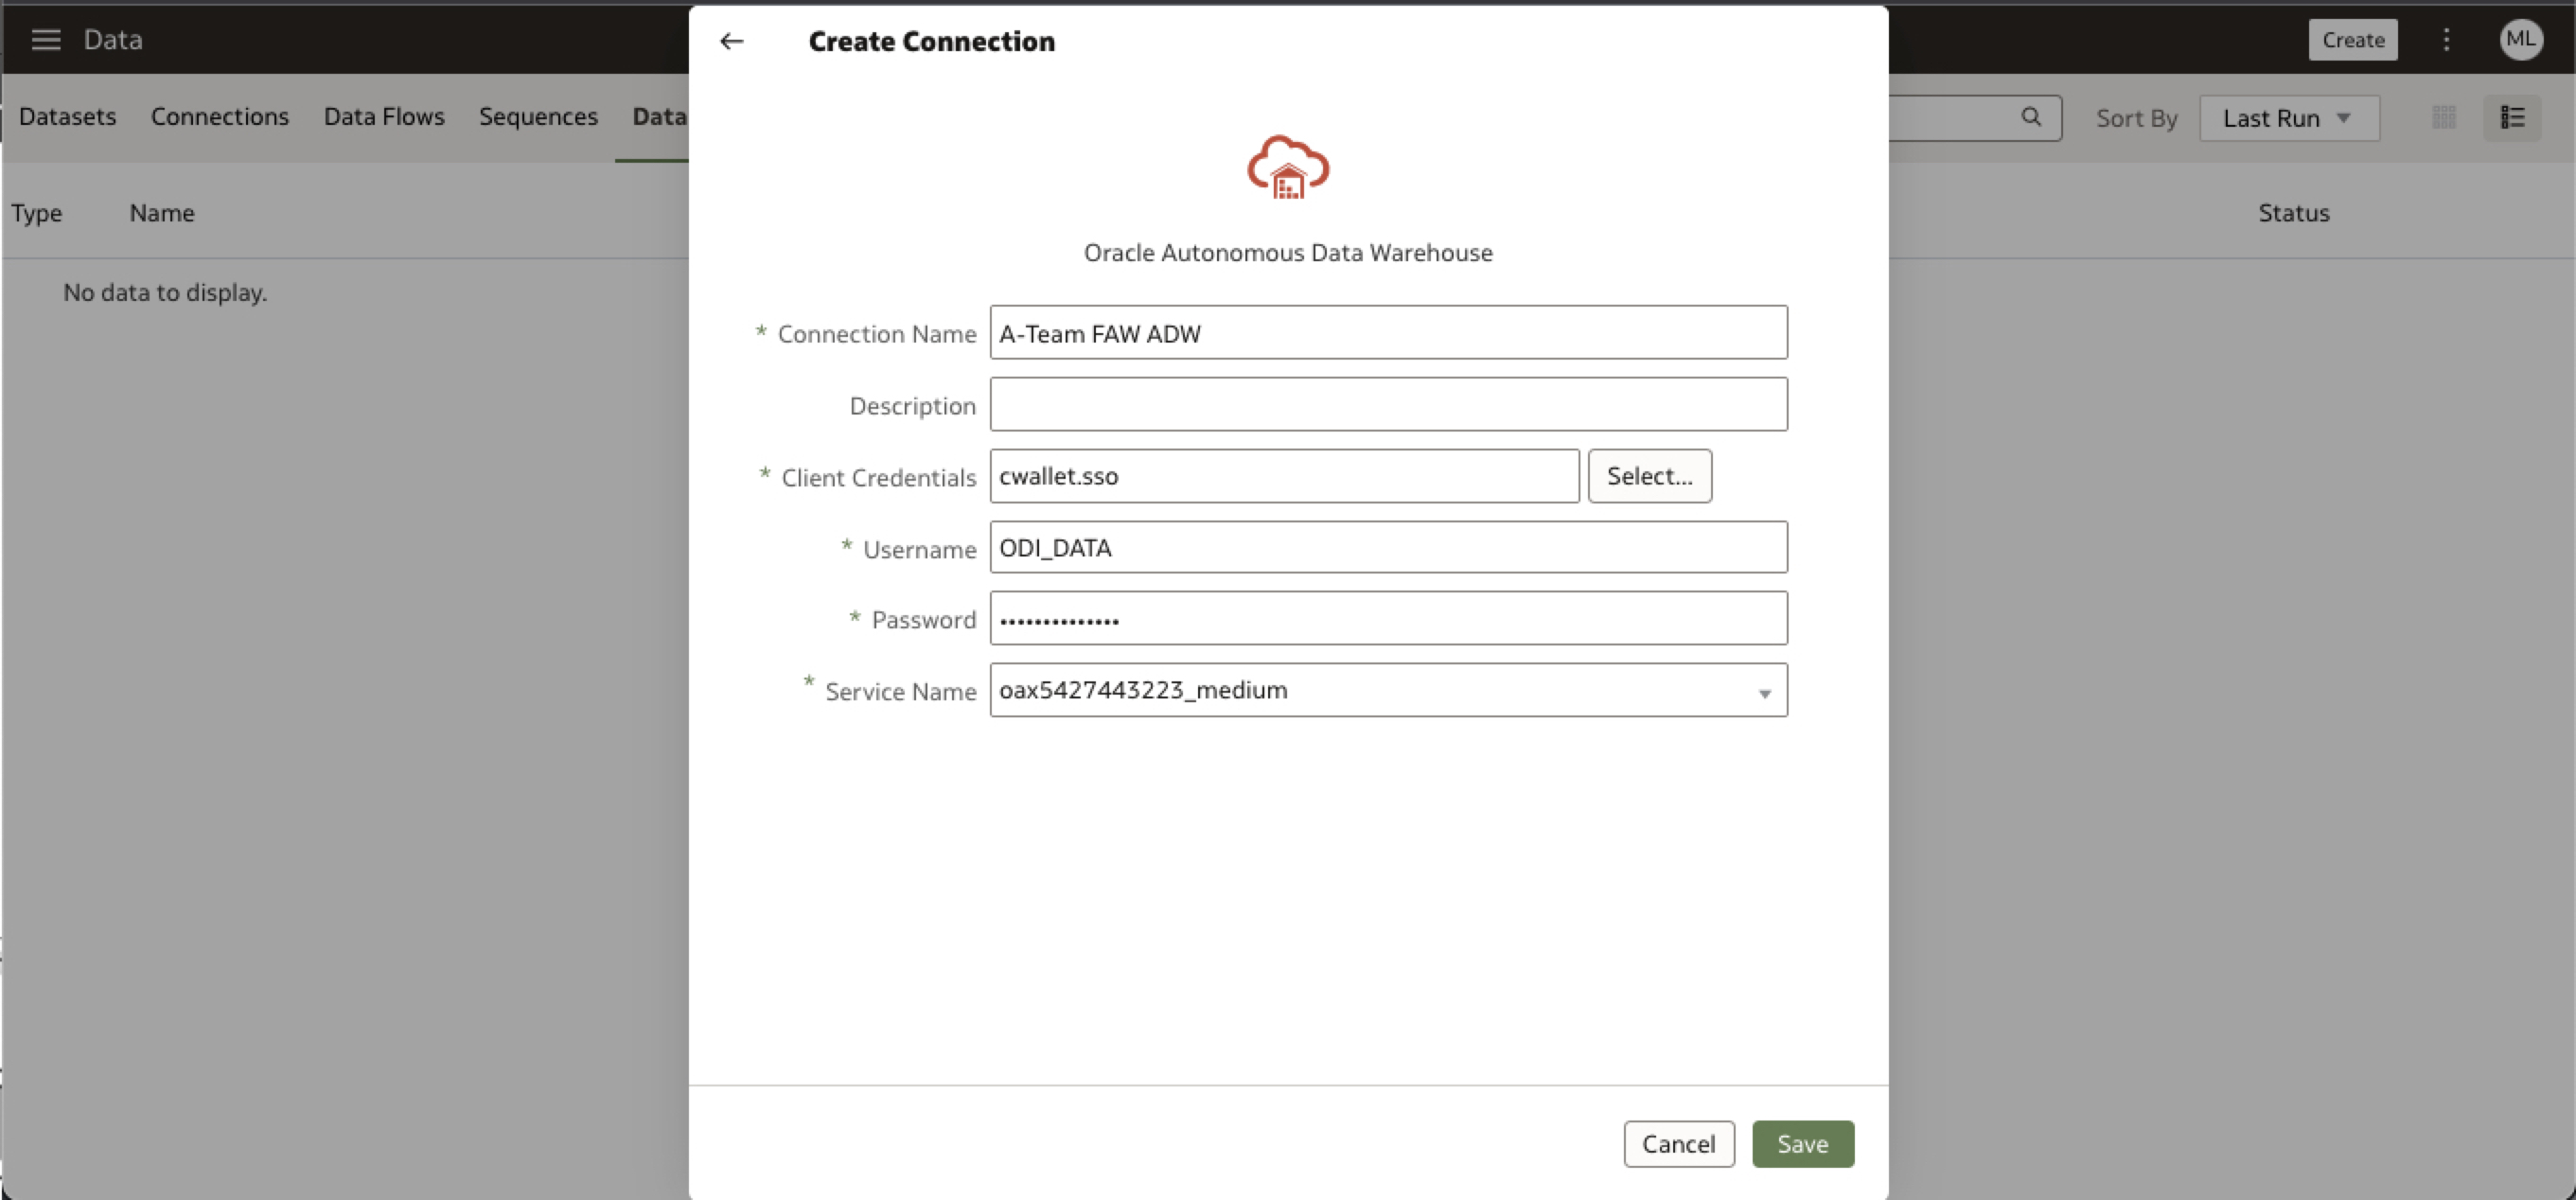Open the Sort By Last Run dropdown

pyautogui.click(x=2288, y=118)
